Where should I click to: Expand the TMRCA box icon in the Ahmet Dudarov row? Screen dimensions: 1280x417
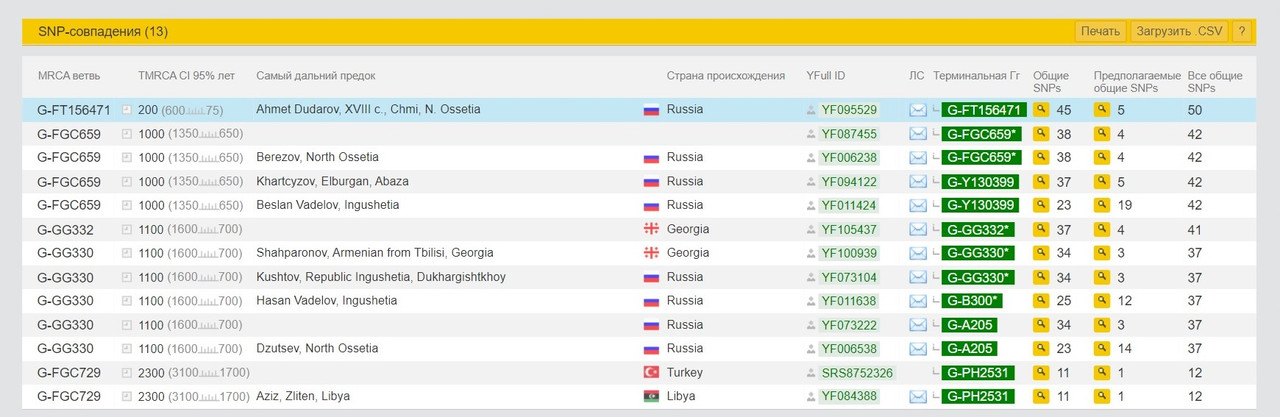127,110
